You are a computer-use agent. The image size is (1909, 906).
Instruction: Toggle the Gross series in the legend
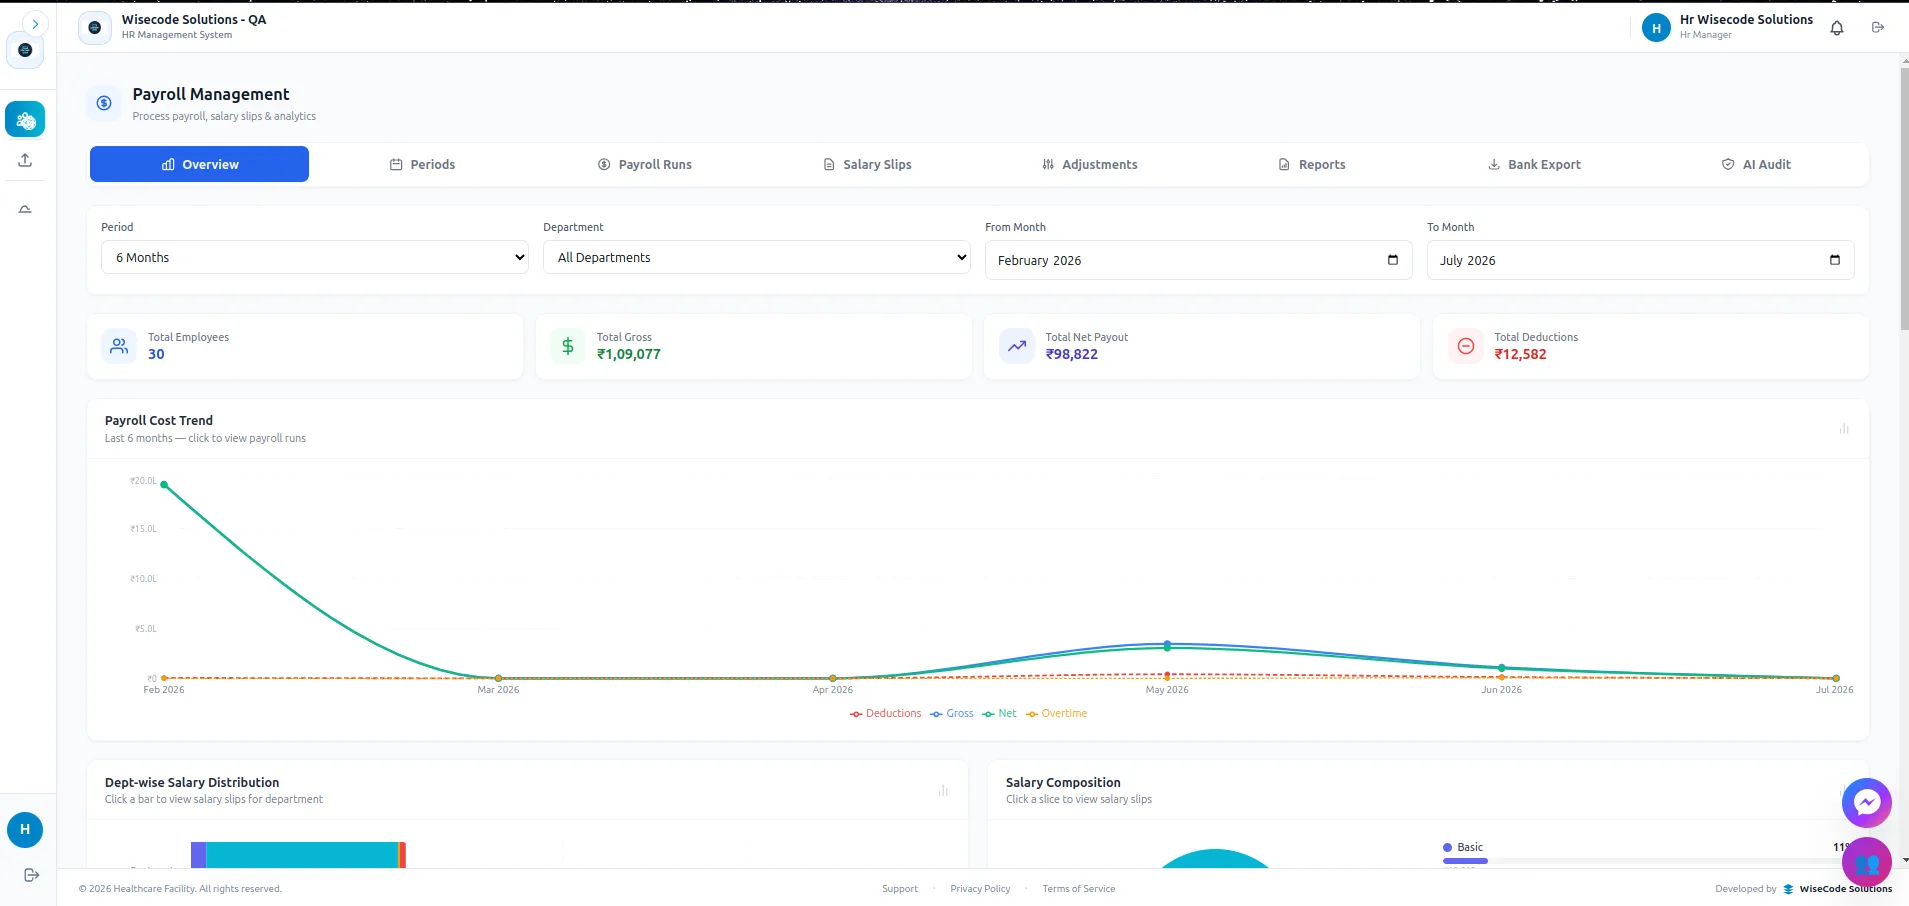952,714
